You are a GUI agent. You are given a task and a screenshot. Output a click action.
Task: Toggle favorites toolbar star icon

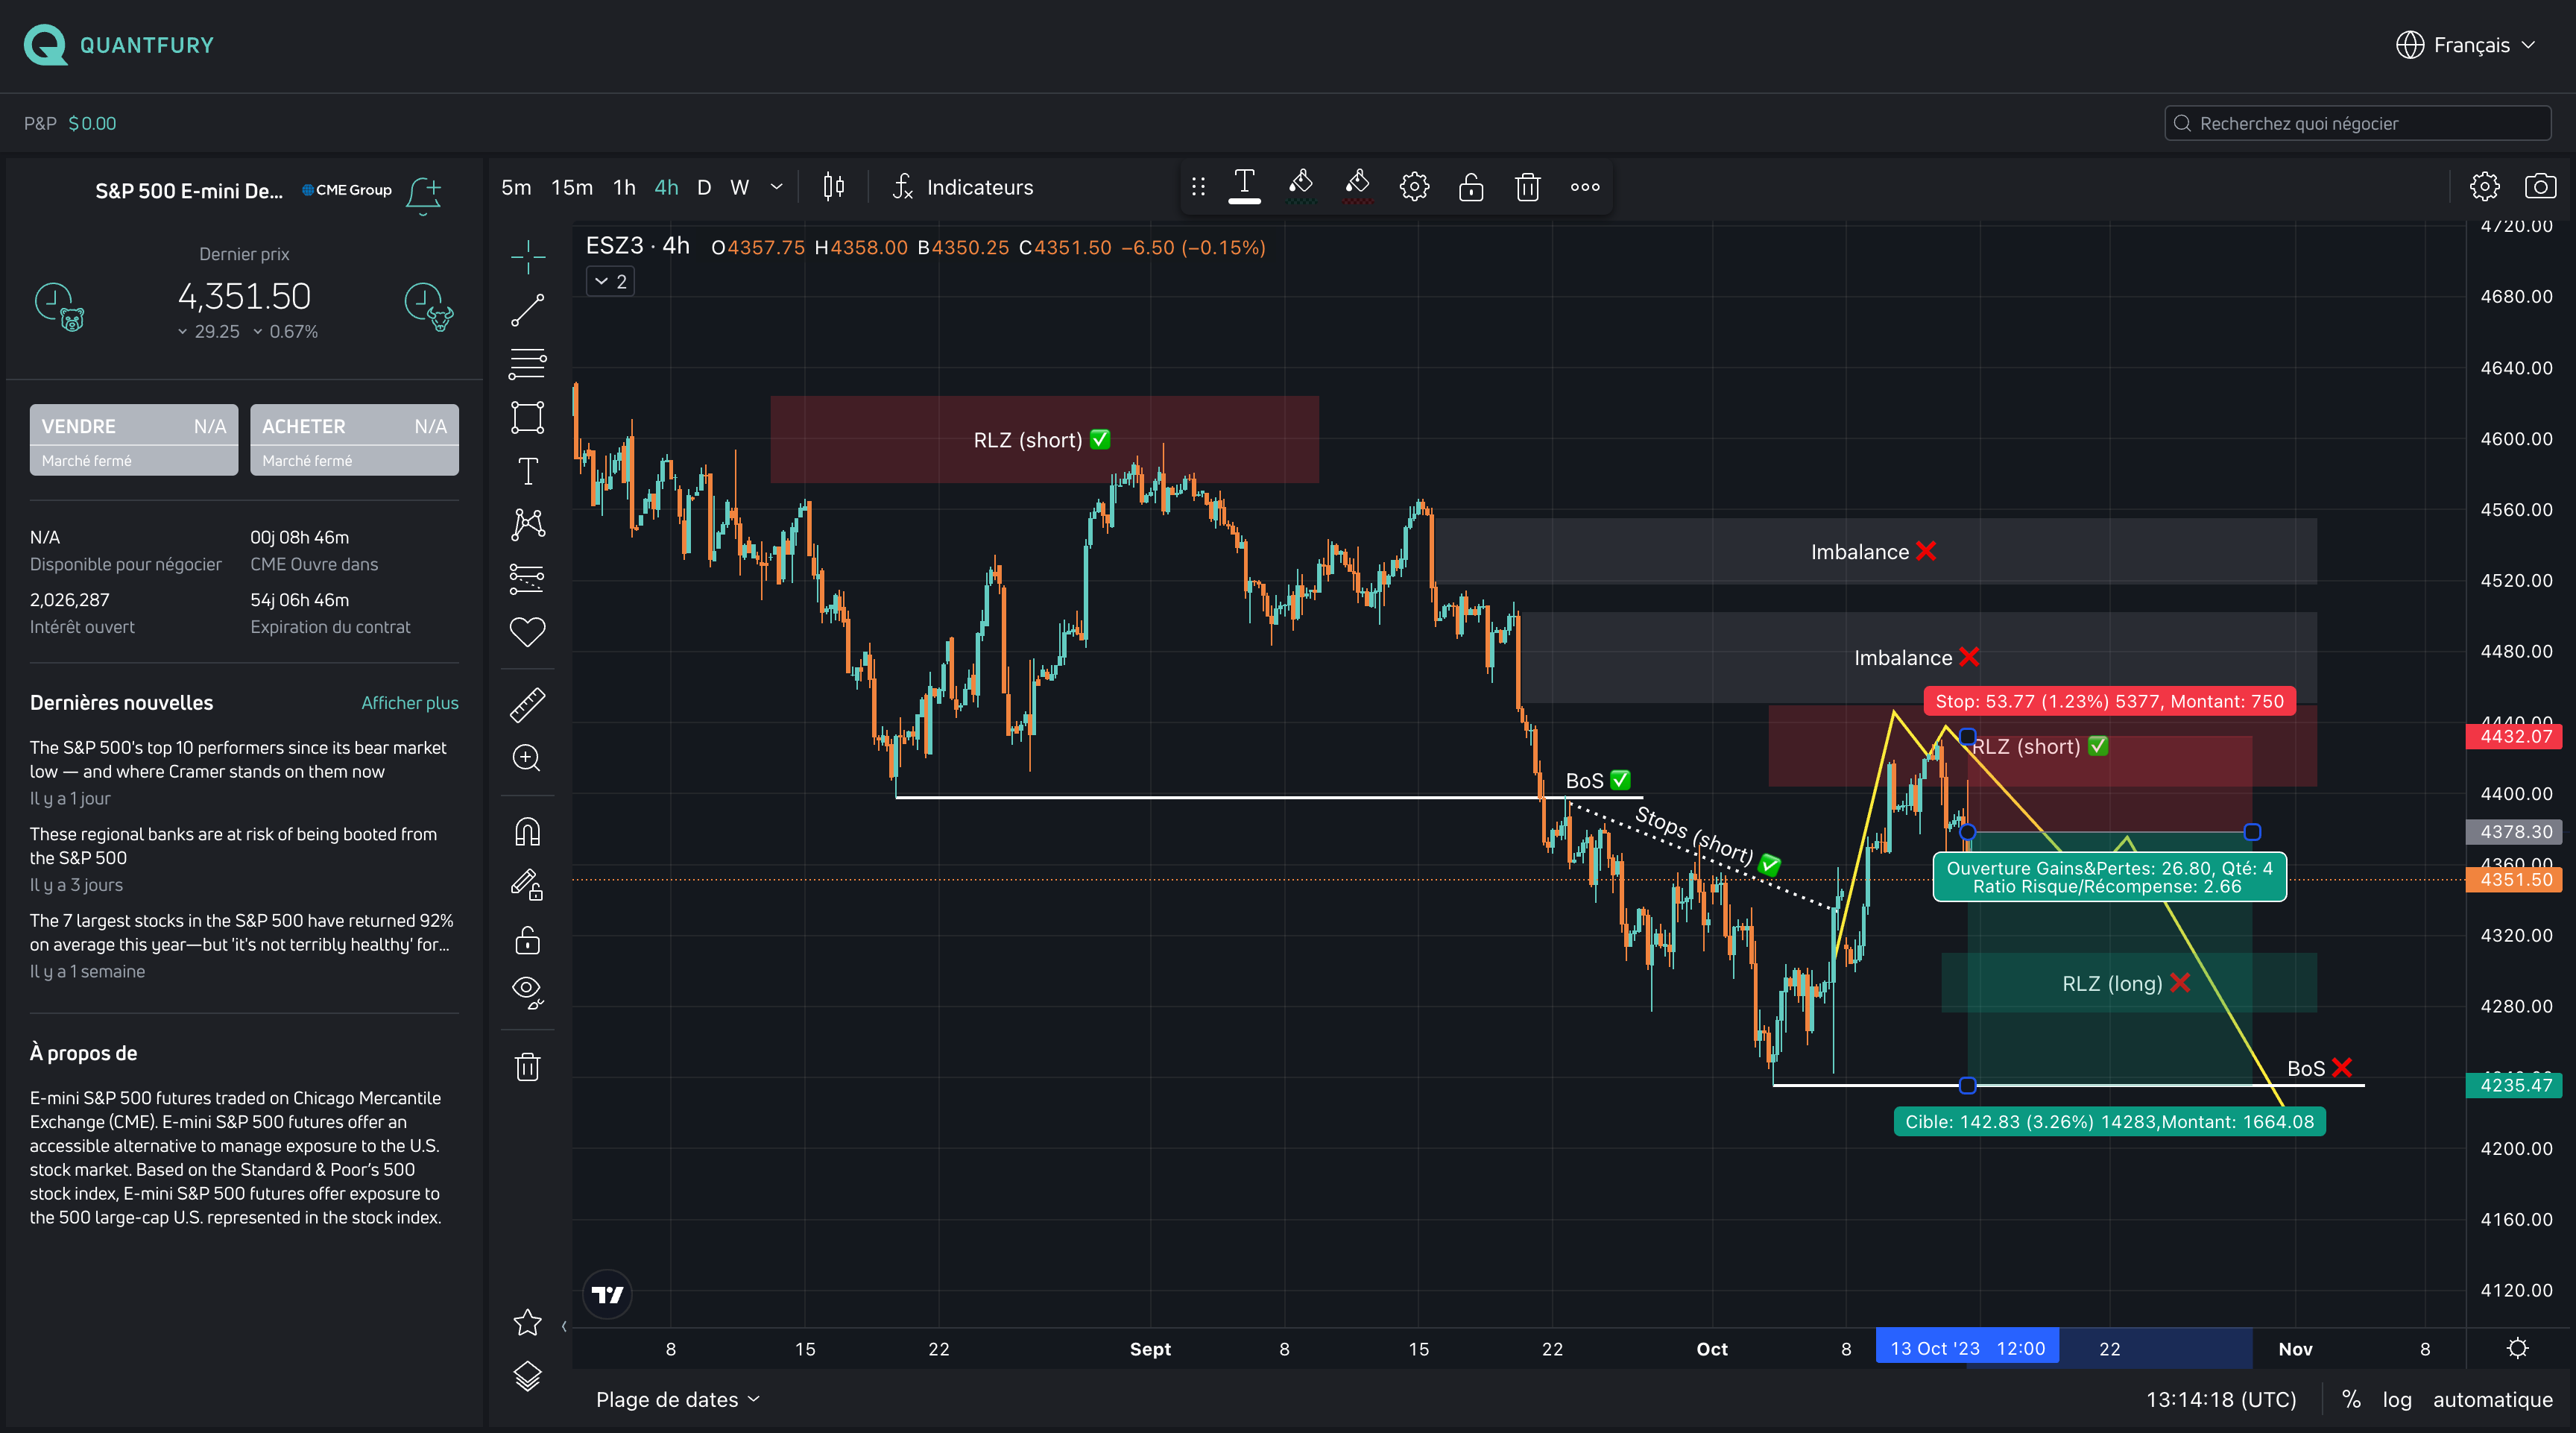tap(527, 1323)
